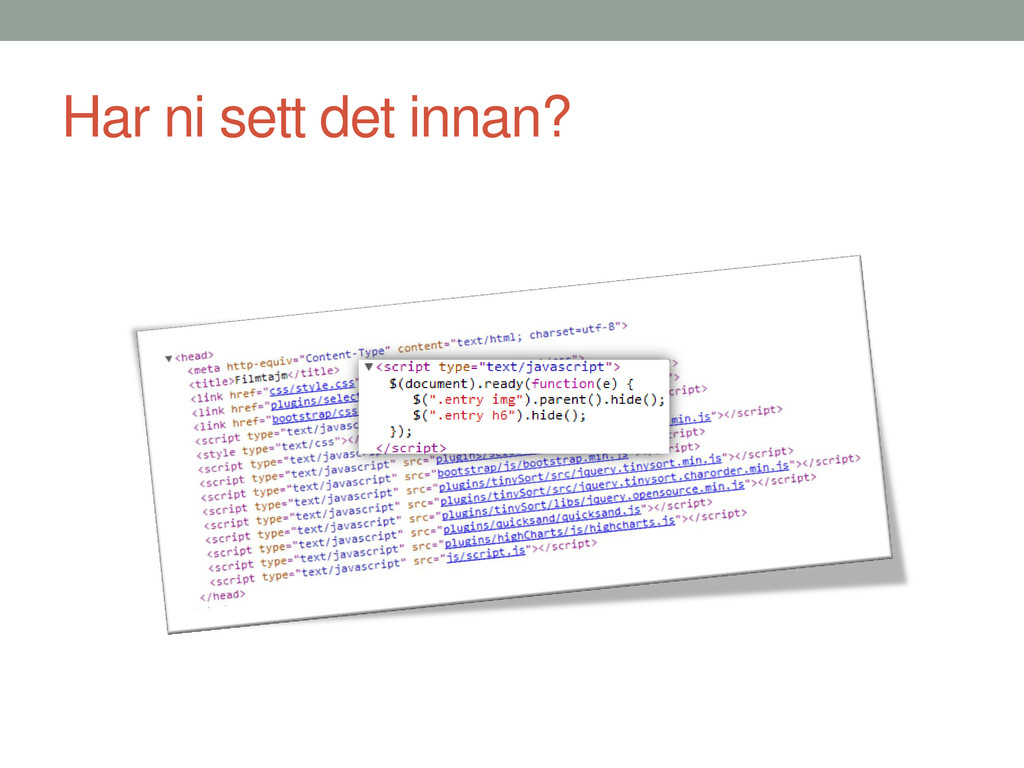Click the slide title 'Har ni sett det innan?'
This screenshot has width=1024, height=768.
click(x=317, y=117)
